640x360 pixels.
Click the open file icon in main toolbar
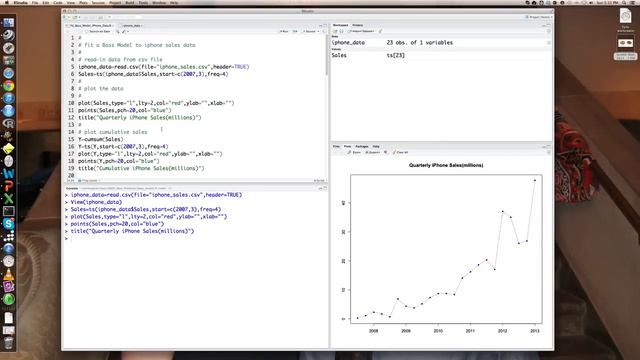[75, 17]
